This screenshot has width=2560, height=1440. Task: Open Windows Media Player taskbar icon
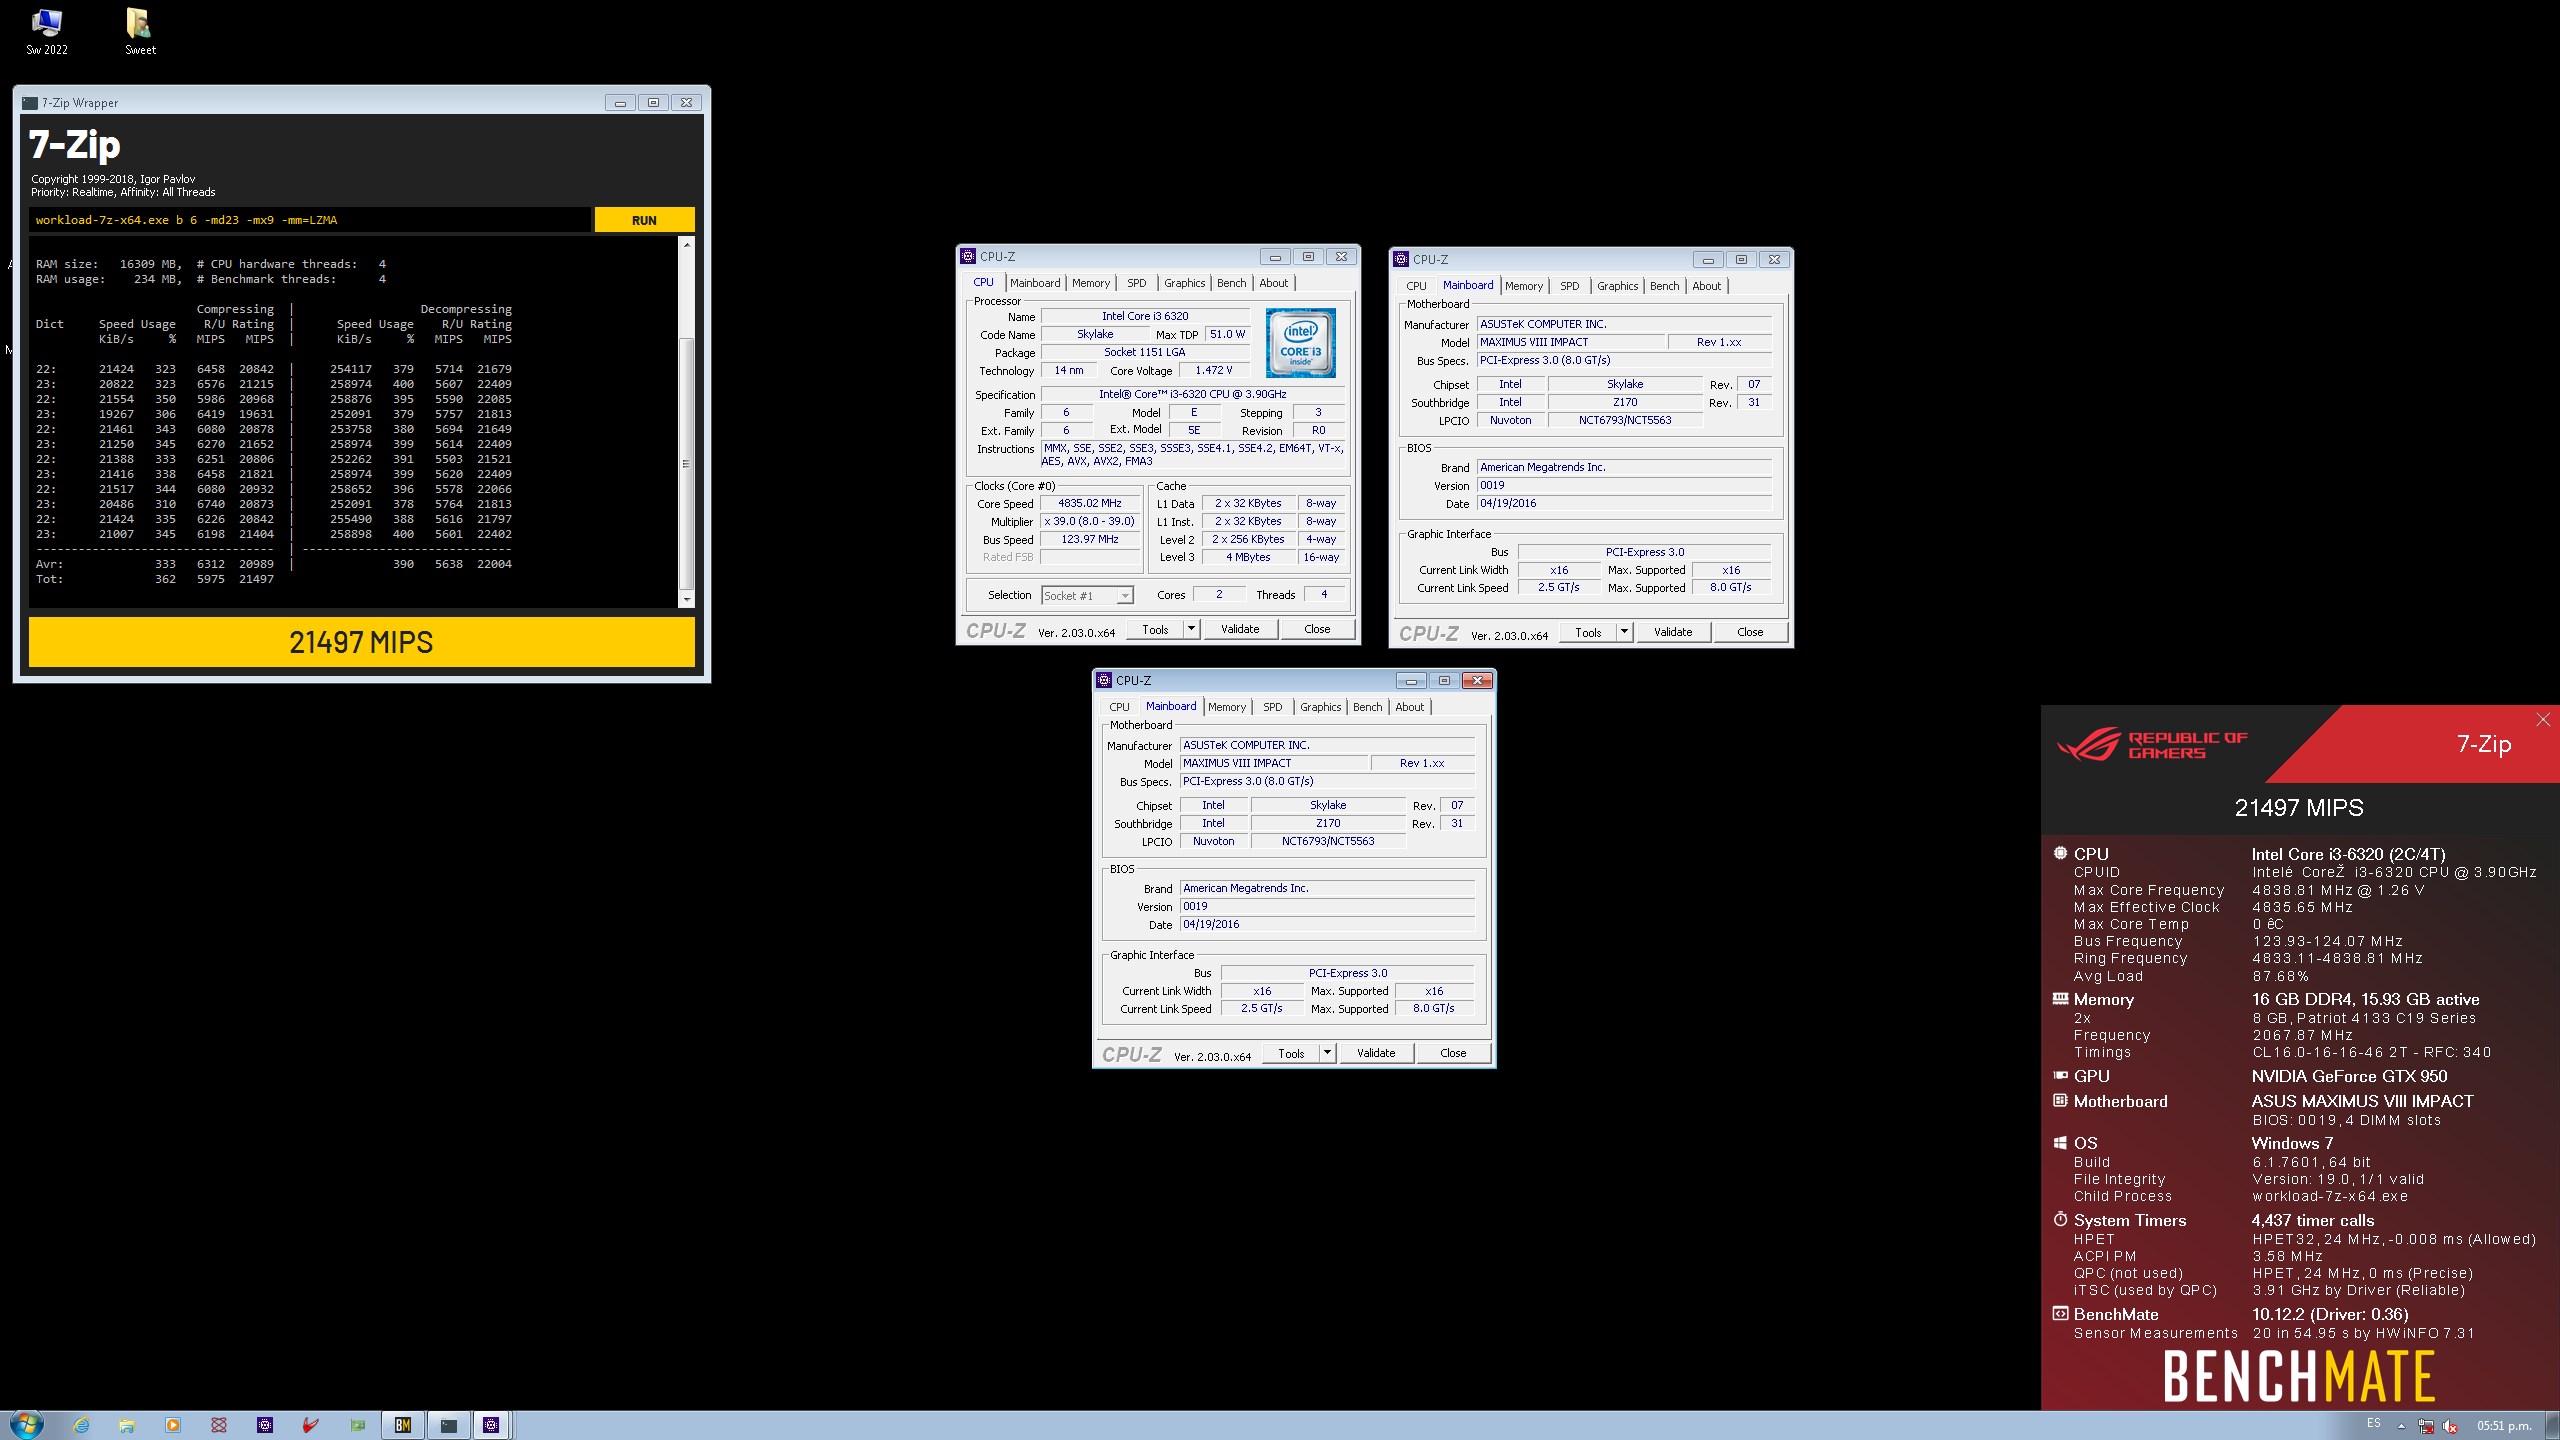[x=173, y=1425]
